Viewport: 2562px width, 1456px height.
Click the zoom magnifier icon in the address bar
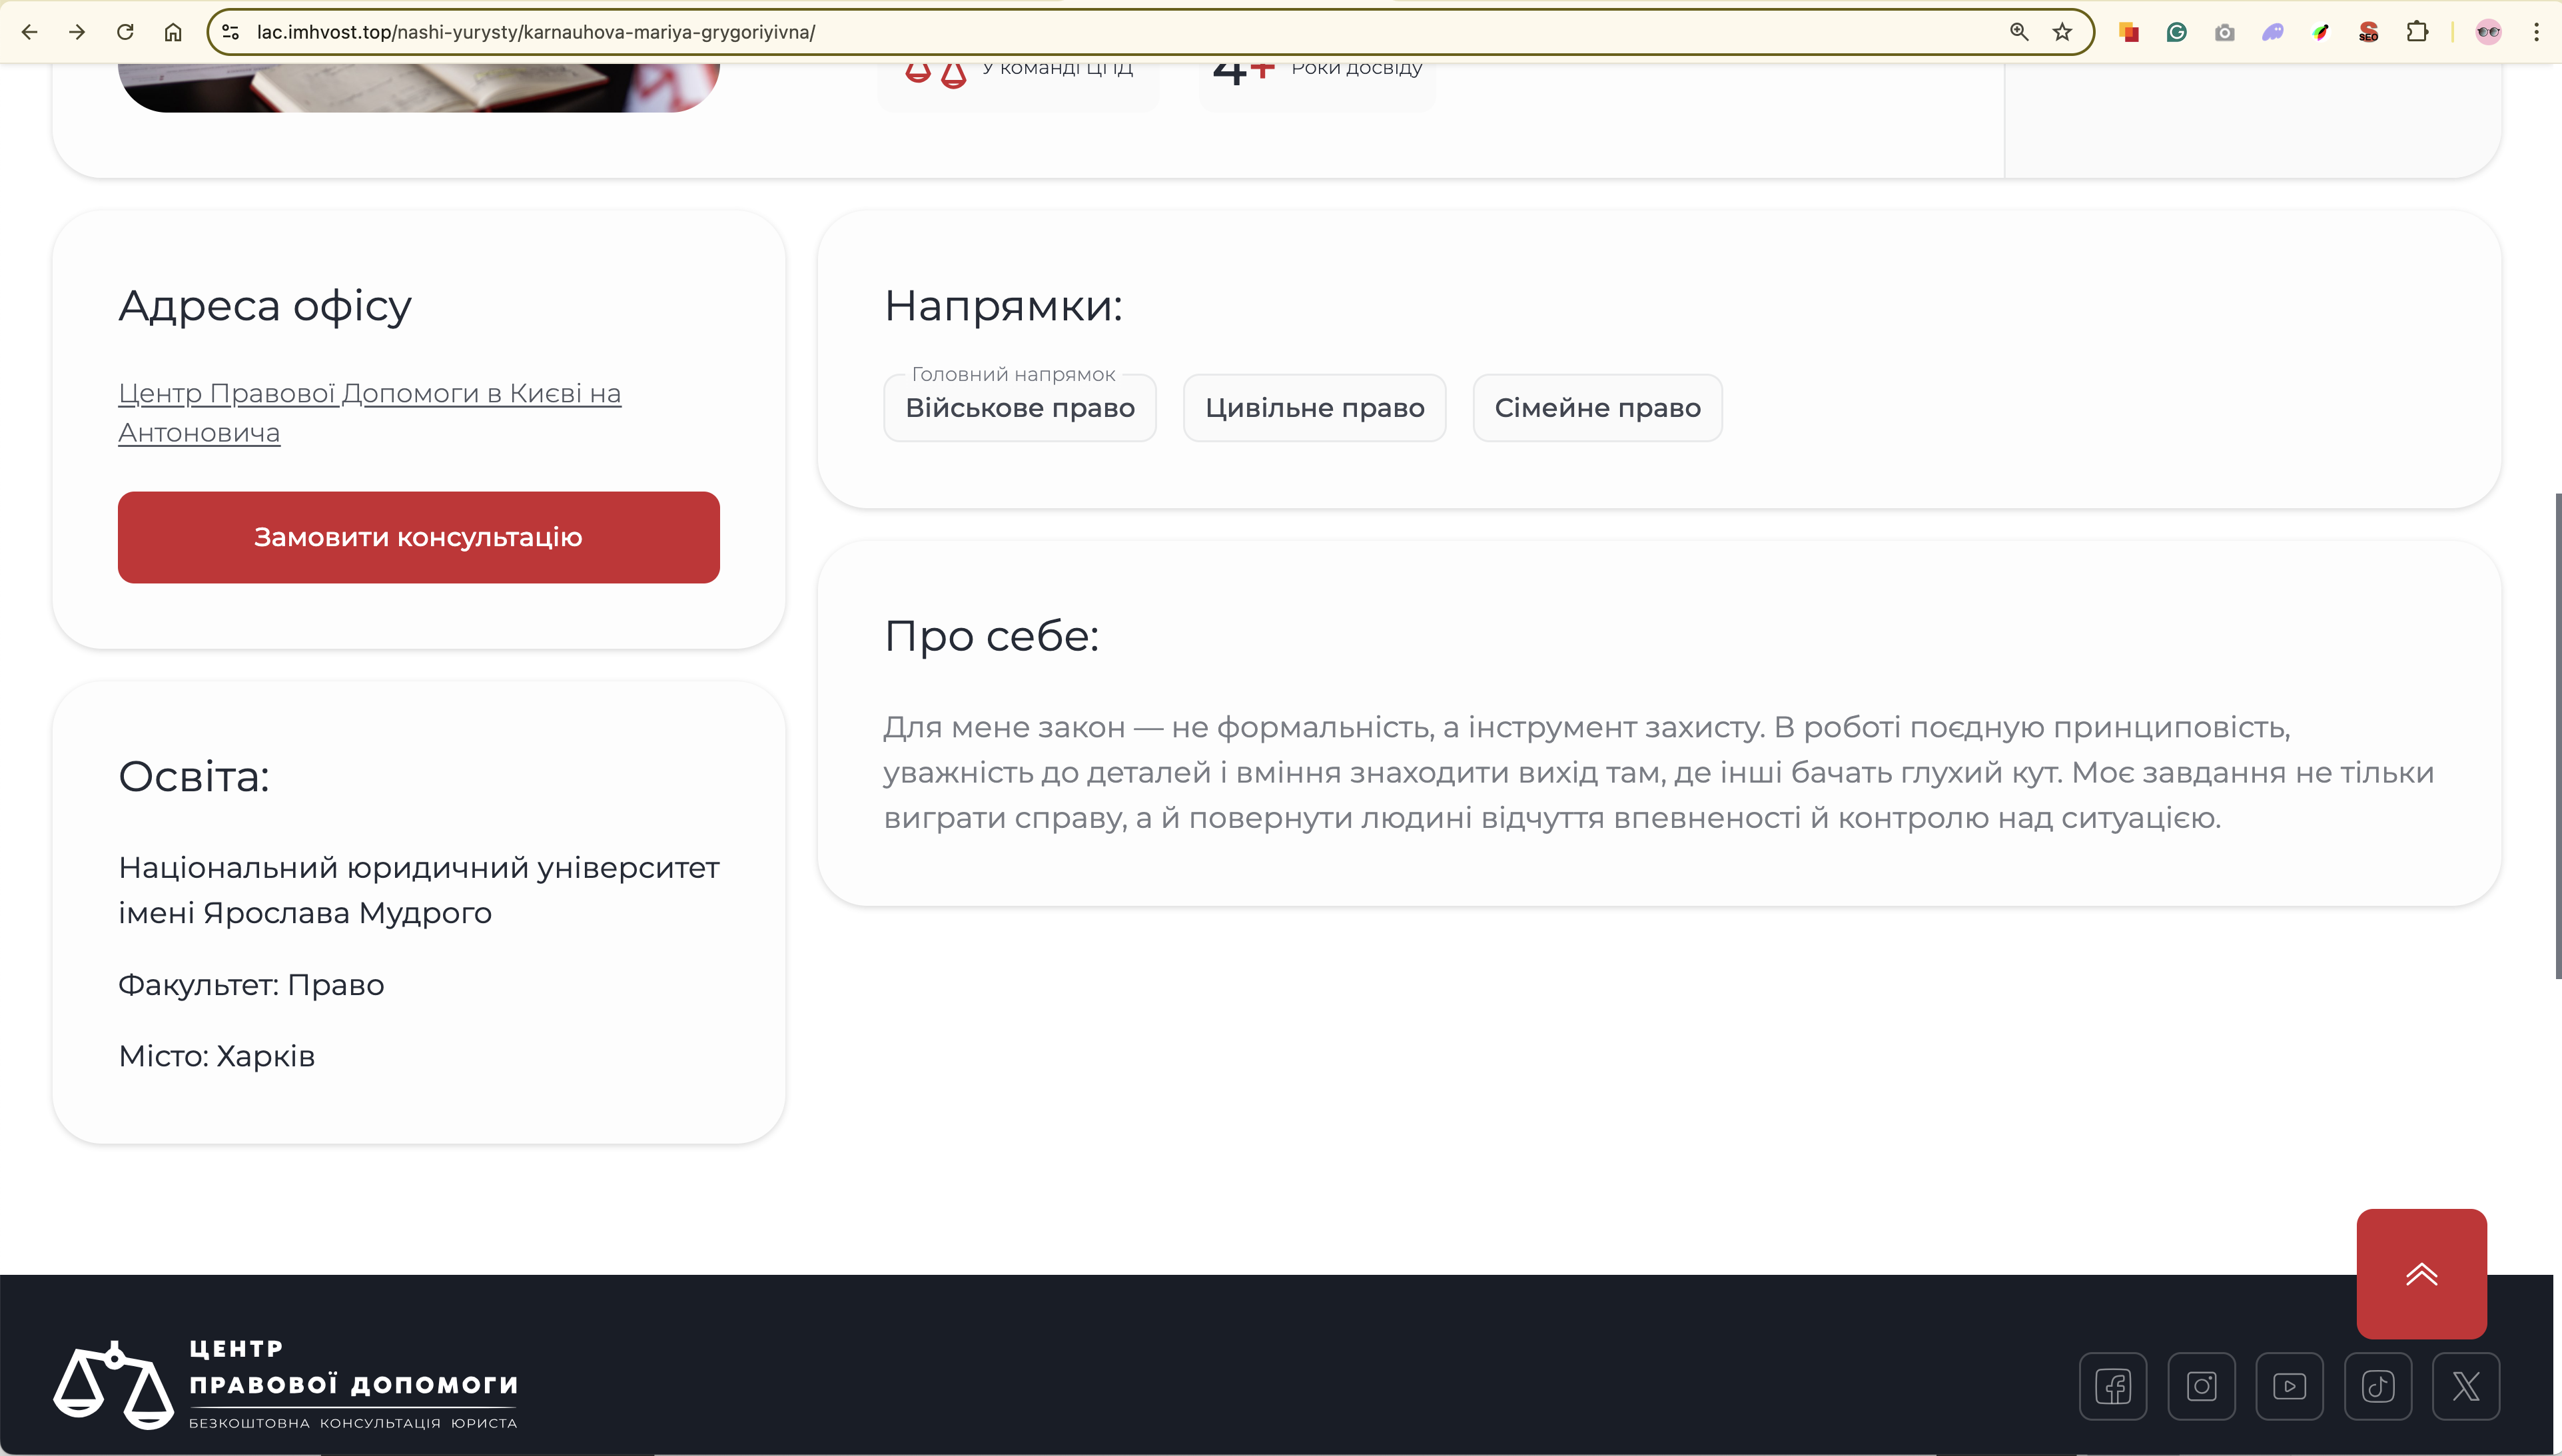[2018, 32]
